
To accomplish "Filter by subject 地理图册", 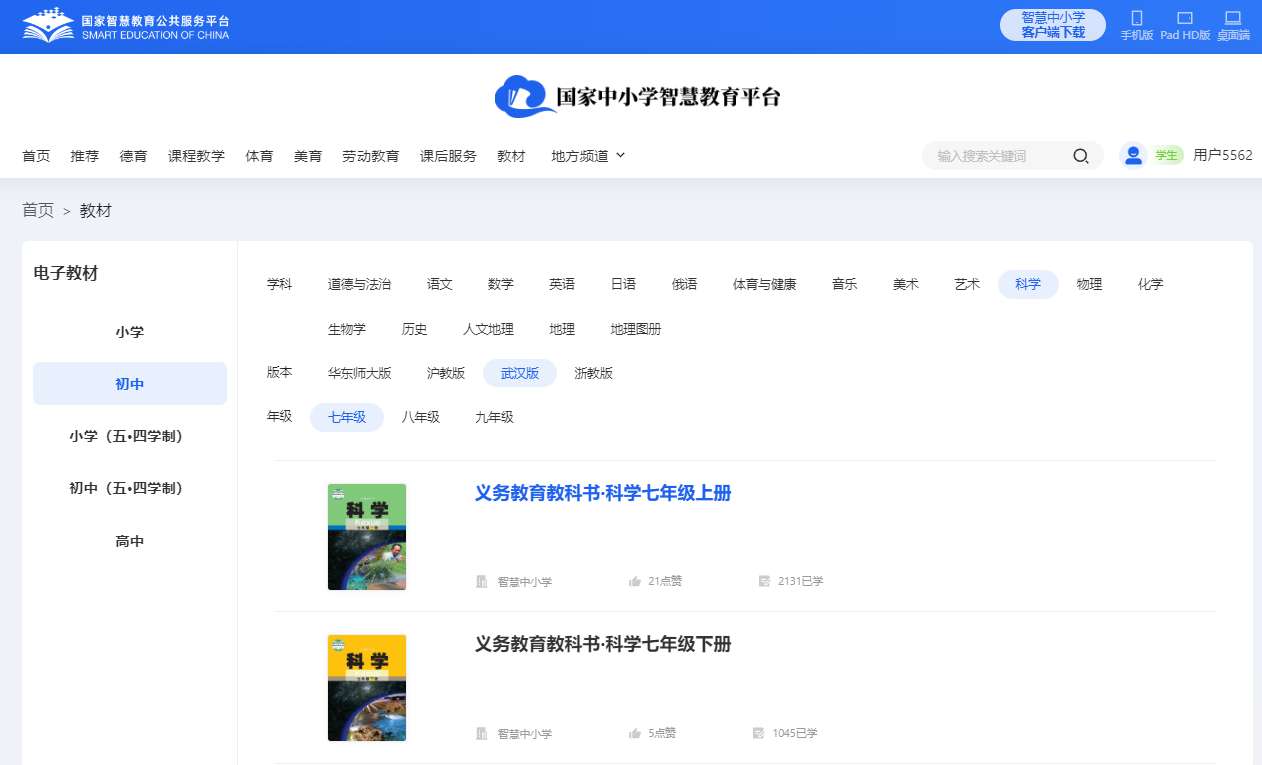I will tap(636, 329).
